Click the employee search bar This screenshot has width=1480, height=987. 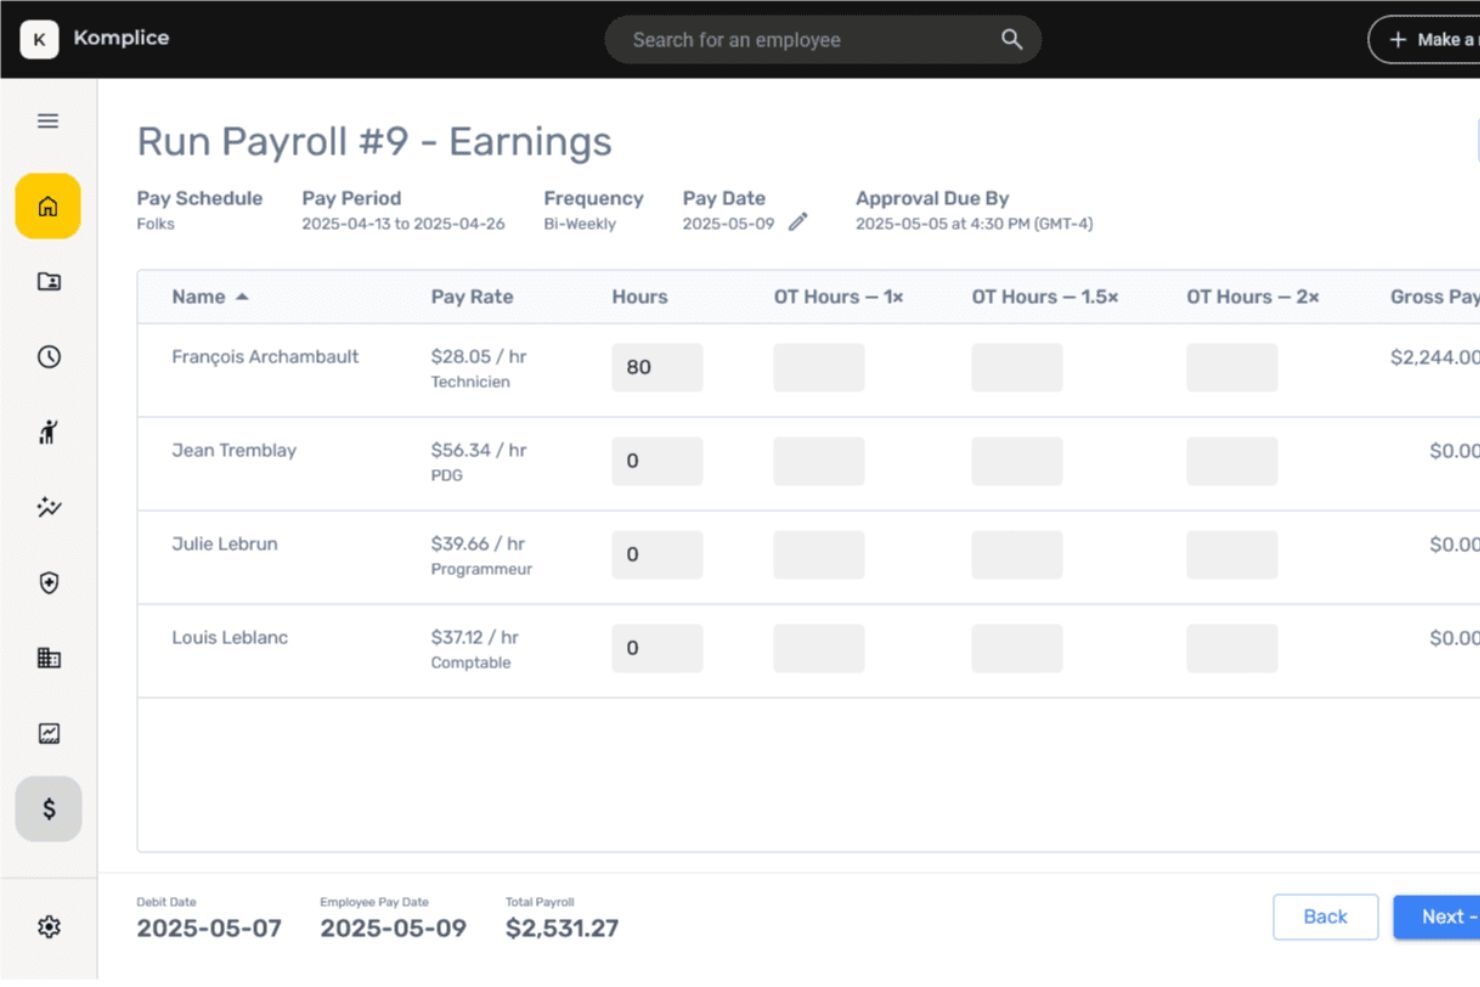800,39
